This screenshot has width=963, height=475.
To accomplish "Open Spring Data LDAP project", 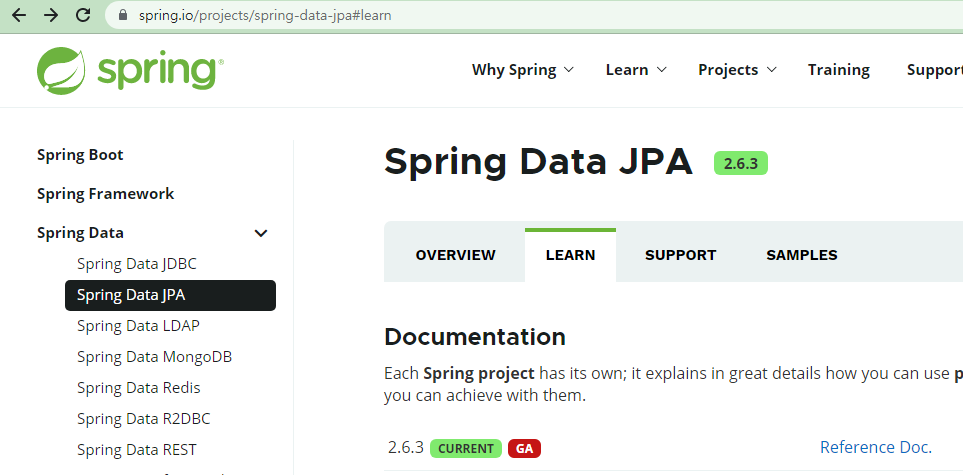I will coord(138,326).
